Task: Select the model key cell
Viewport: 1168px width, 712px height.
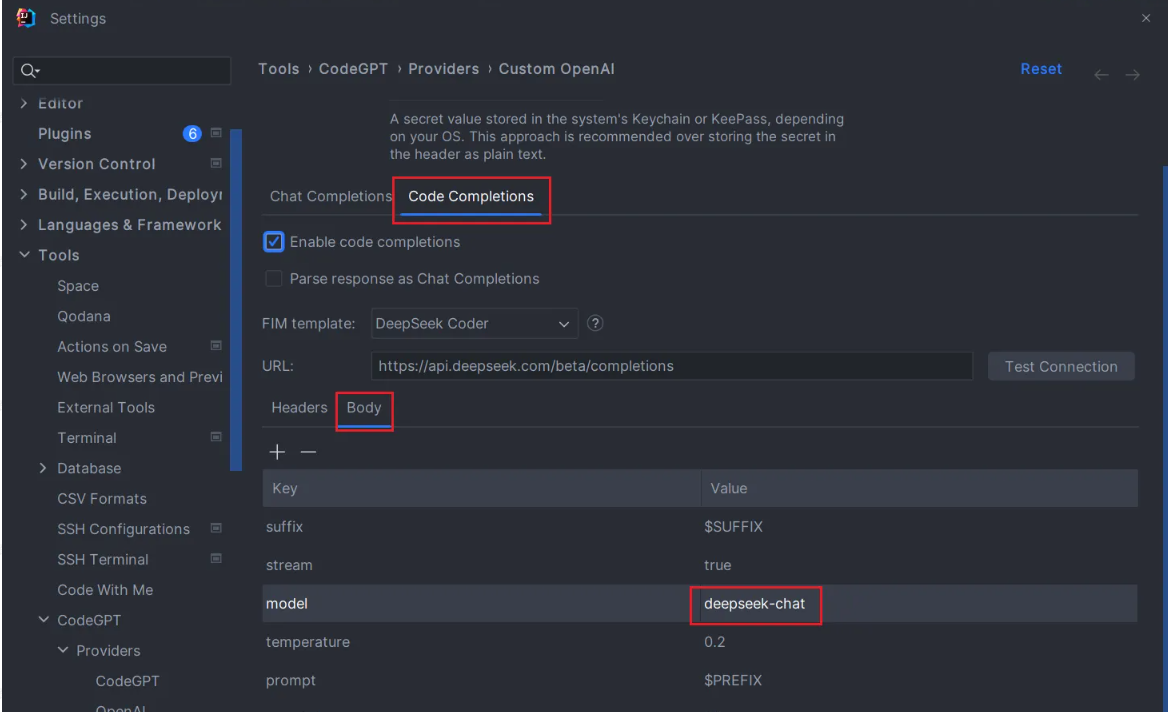Action: 482,604
